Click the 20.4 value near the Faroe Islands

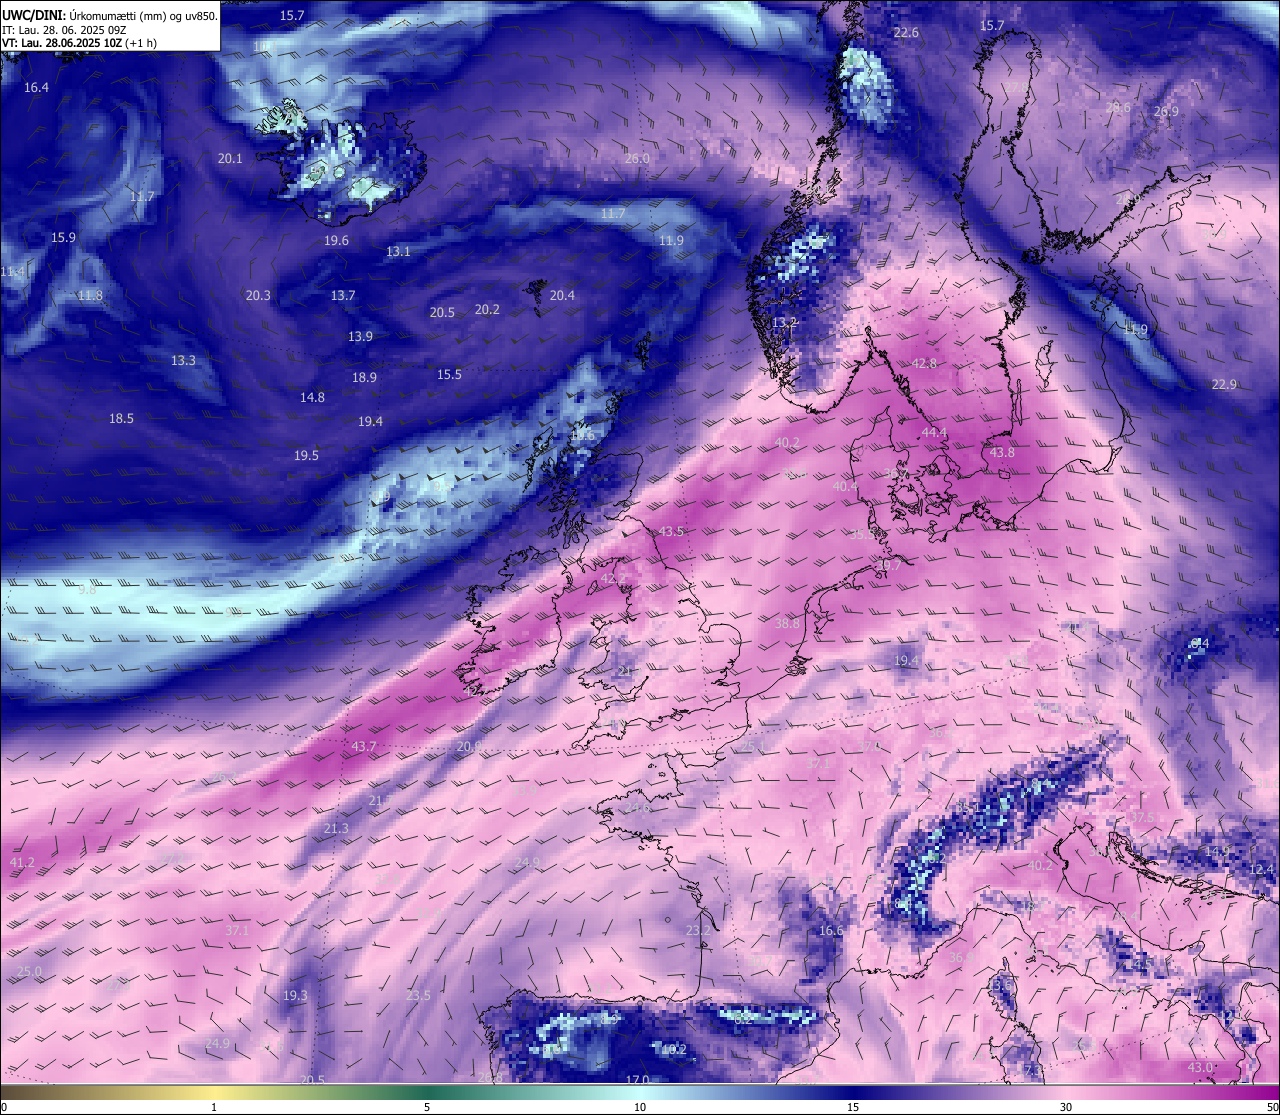pos(562,296)
